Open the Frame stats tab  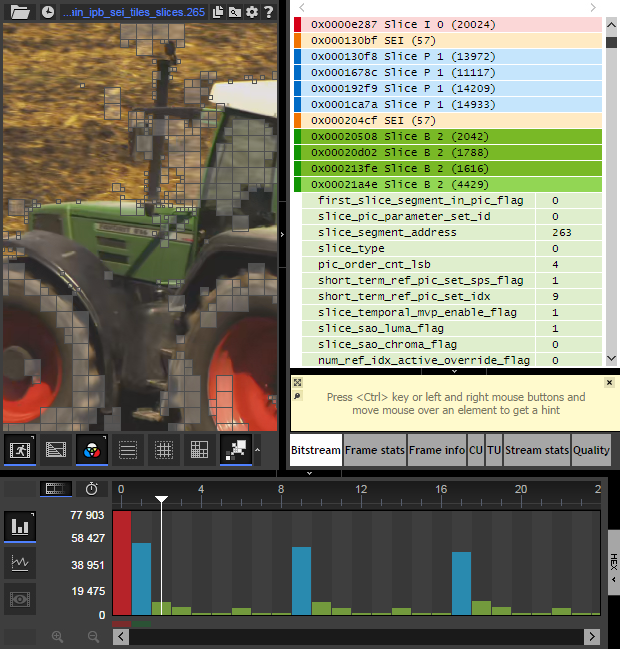[375, 450]
